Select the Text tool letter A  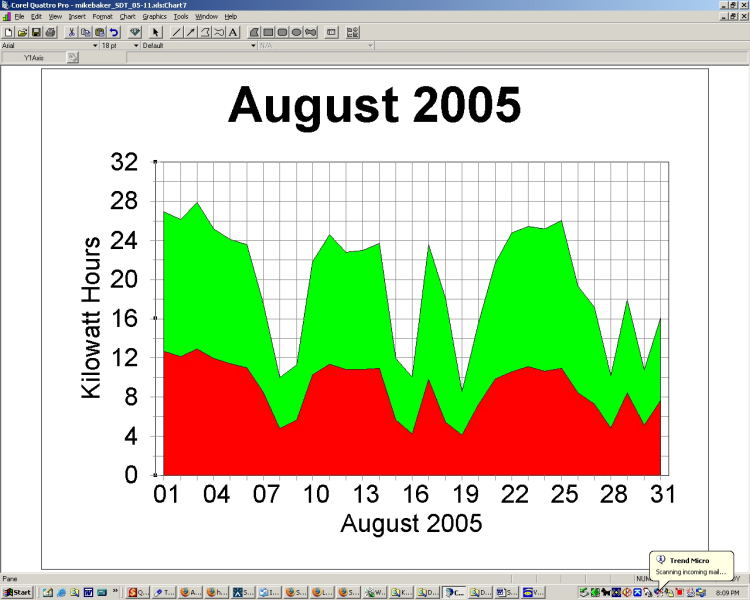(x=233, y=32)
